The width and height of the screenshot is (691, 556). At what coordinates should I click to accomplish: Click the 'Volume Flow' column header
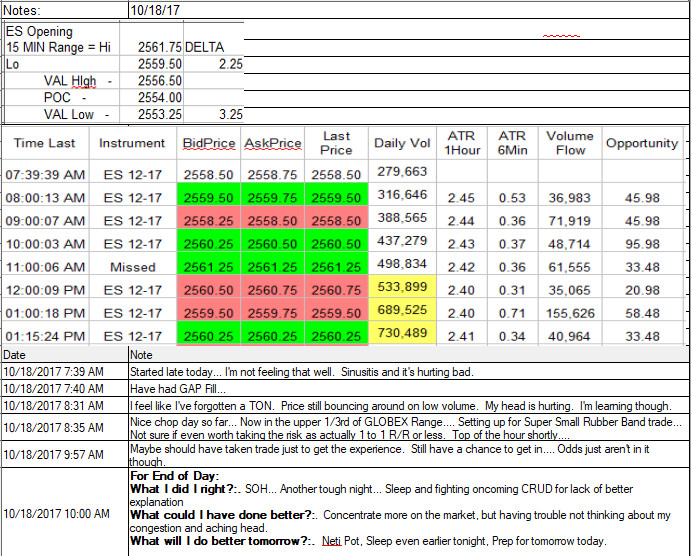point(570,143)
